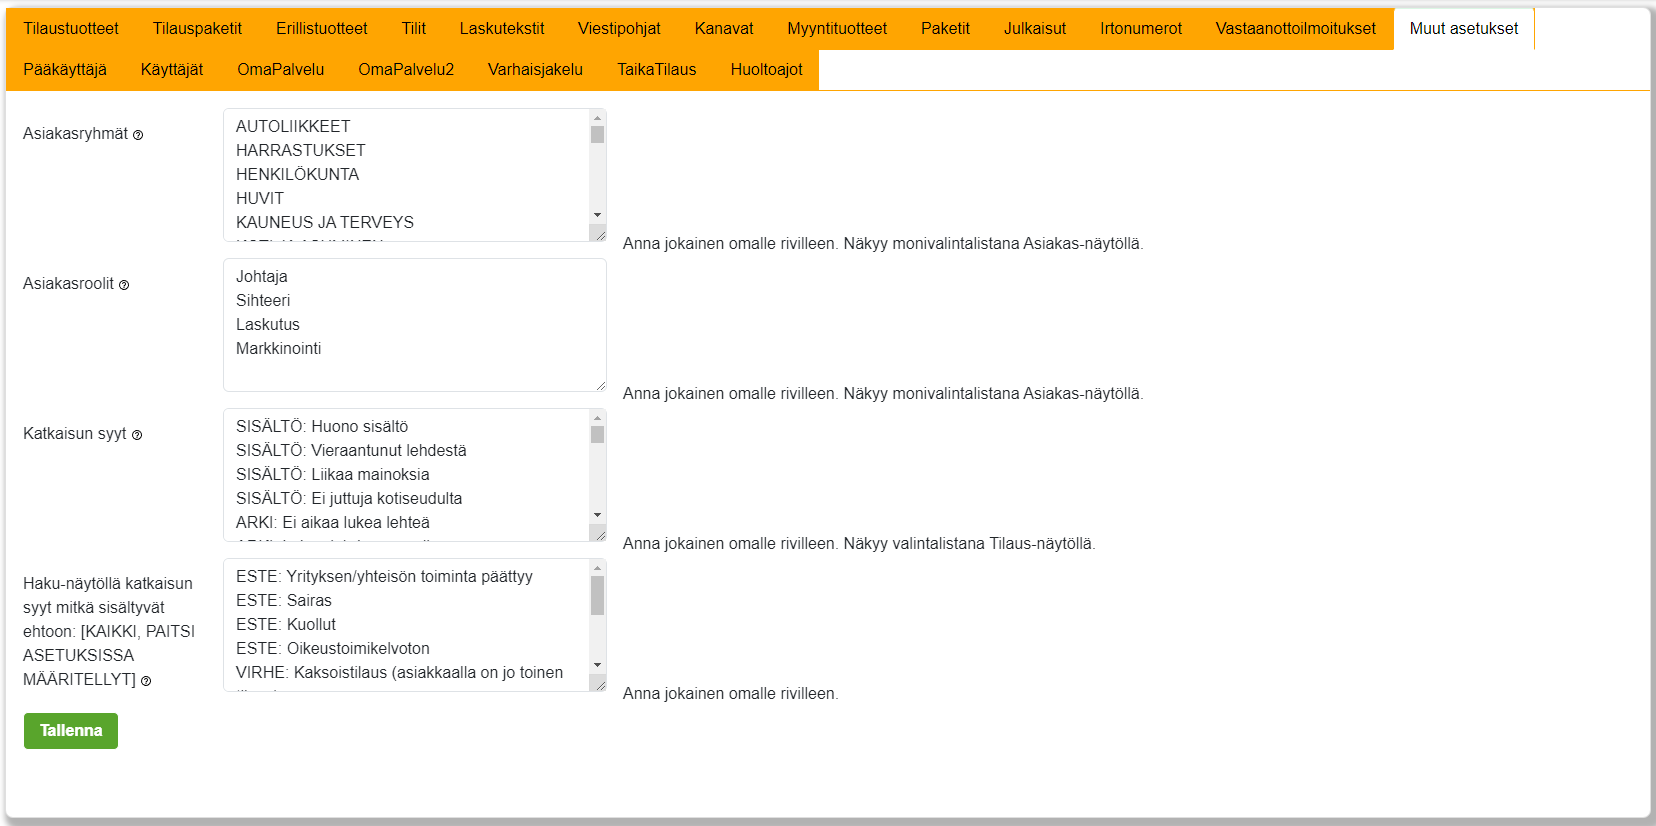Click the HENKILÖKUNTA line

tap(297, 175)
